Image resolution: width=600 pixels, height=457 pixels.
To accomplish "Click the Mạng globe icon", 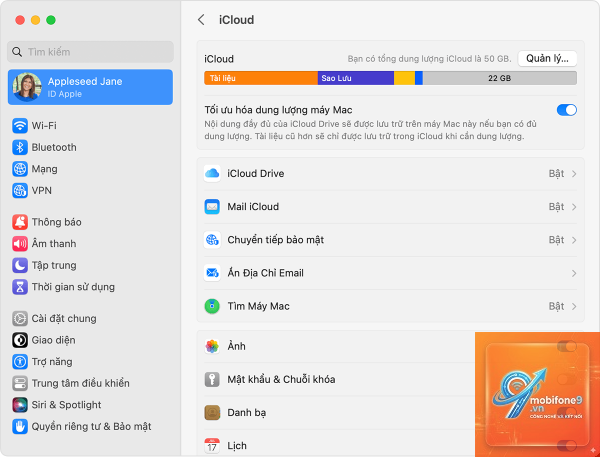I will point(20,169).
